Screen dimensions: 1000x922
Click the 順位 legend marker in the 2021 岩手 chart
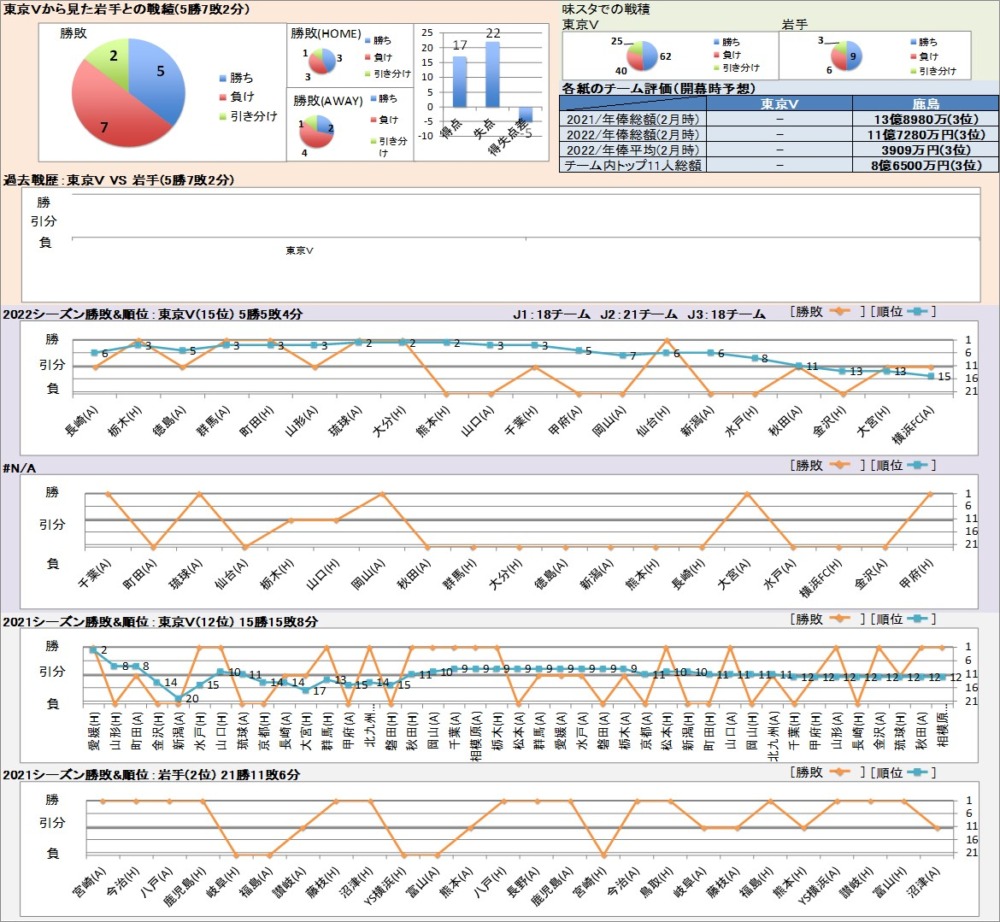pos(919,772)
